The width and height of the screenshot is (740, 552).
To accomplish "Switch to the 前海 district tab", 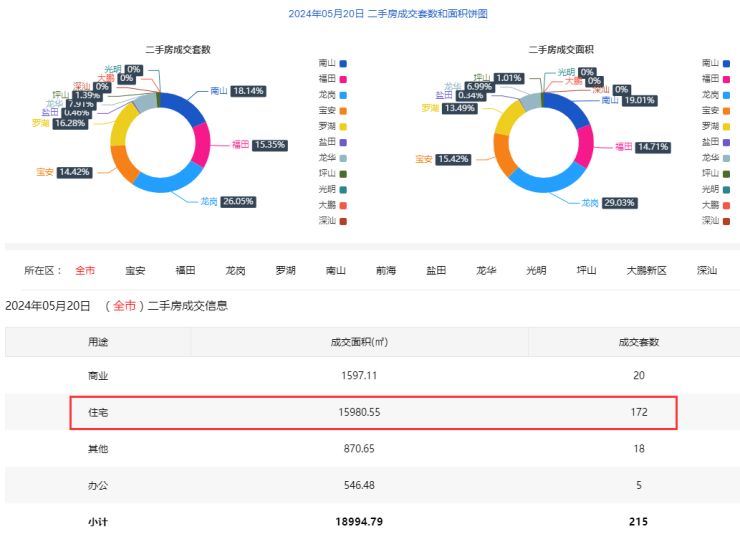I will pos(386,270).
